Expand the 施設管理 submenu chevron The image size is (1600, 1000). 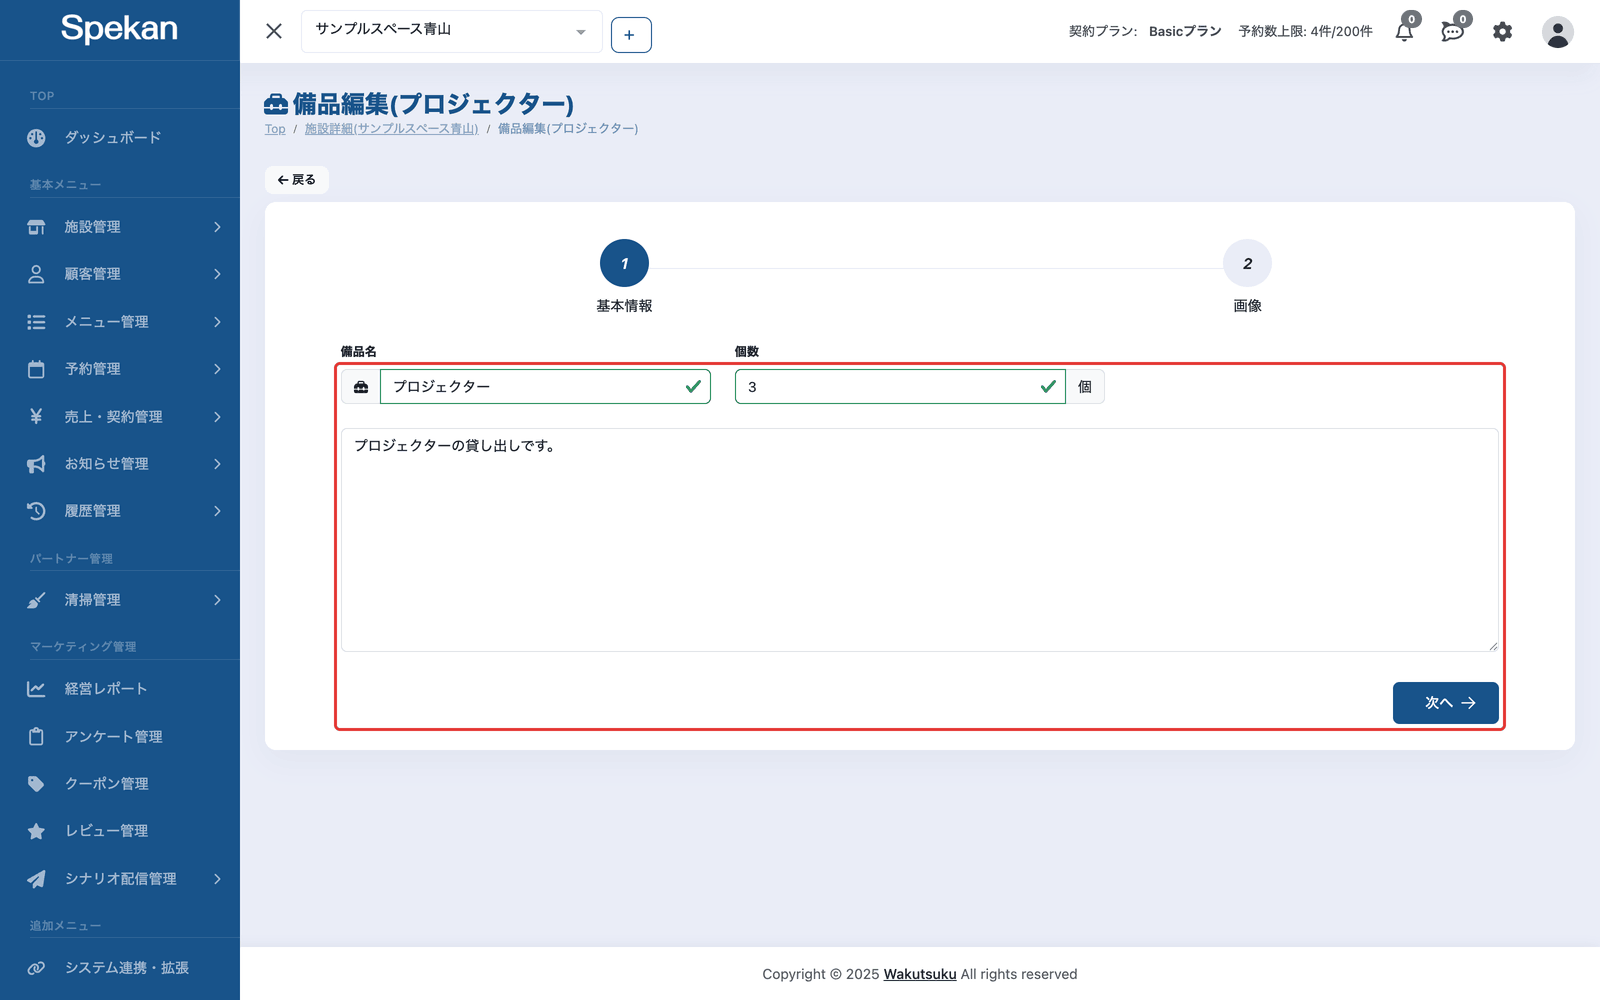tap(217, 227)
